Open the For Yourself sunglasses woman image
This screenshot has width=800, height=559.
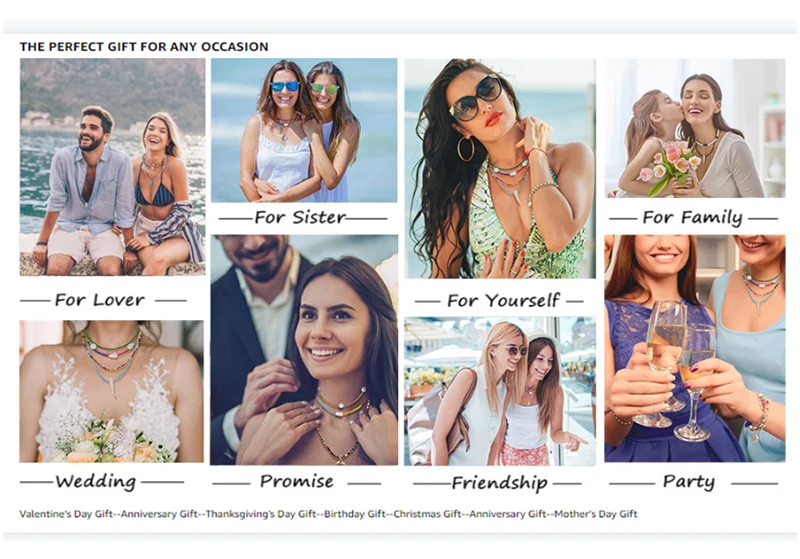click(500, 168)
